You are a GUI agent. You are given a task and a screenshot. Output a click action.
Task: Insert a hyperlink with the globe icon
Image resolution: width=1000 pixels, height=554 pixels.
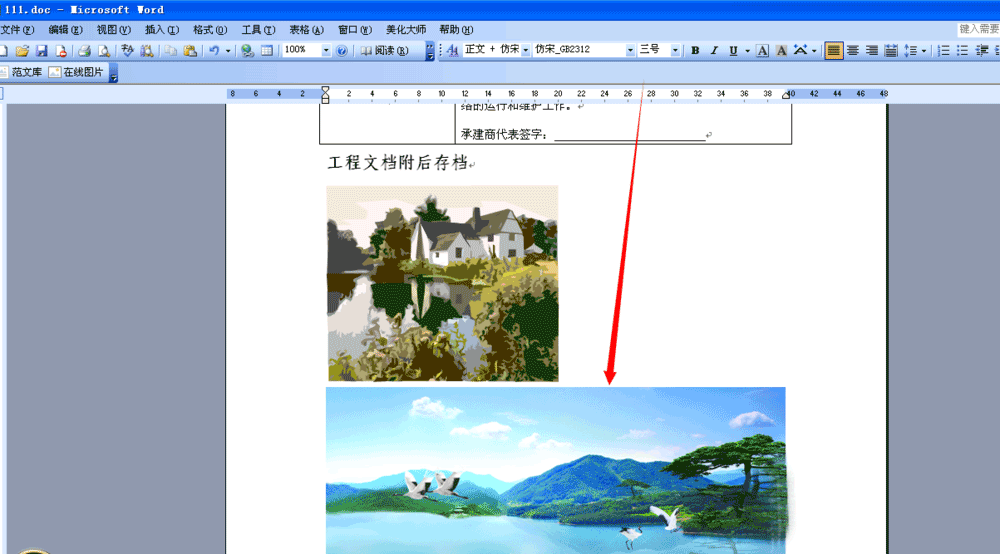click(x=247, y=50)
